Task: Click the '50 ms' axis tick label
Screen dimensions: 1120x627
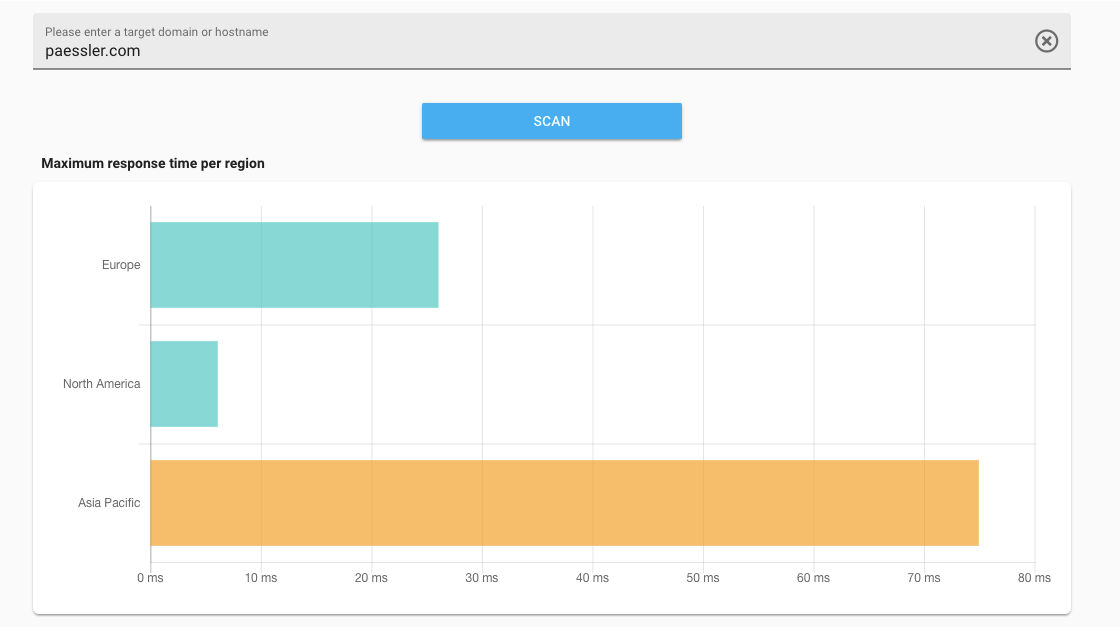Action: (x=703, y=578)
